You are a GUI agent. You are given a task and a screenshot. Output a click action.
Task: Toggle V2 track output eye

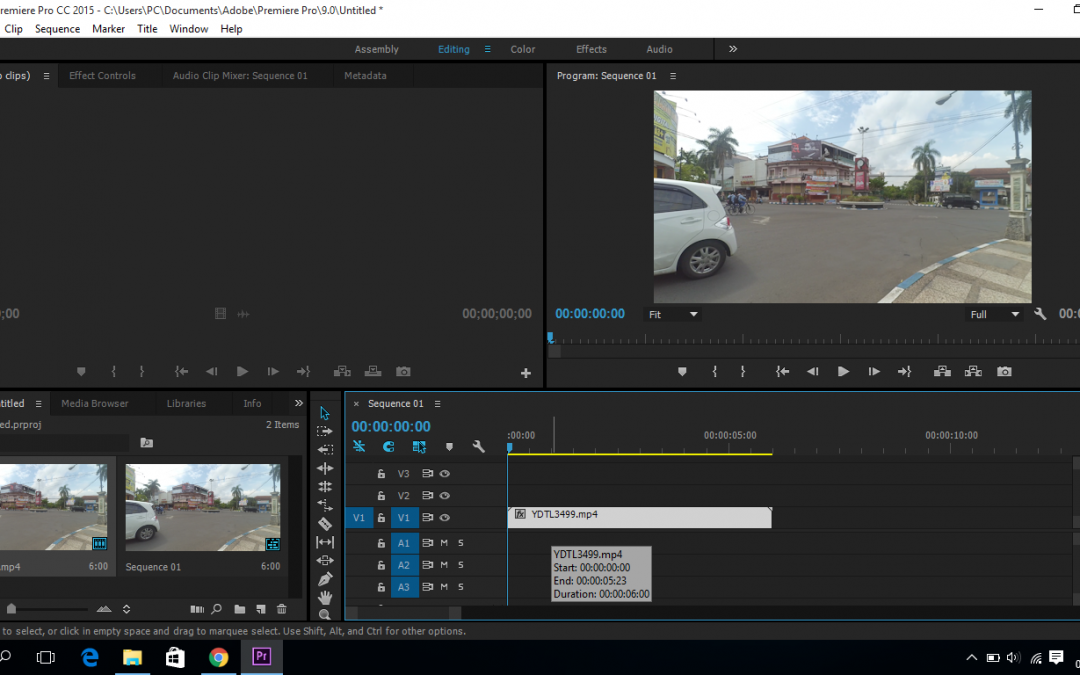point(445,496)
